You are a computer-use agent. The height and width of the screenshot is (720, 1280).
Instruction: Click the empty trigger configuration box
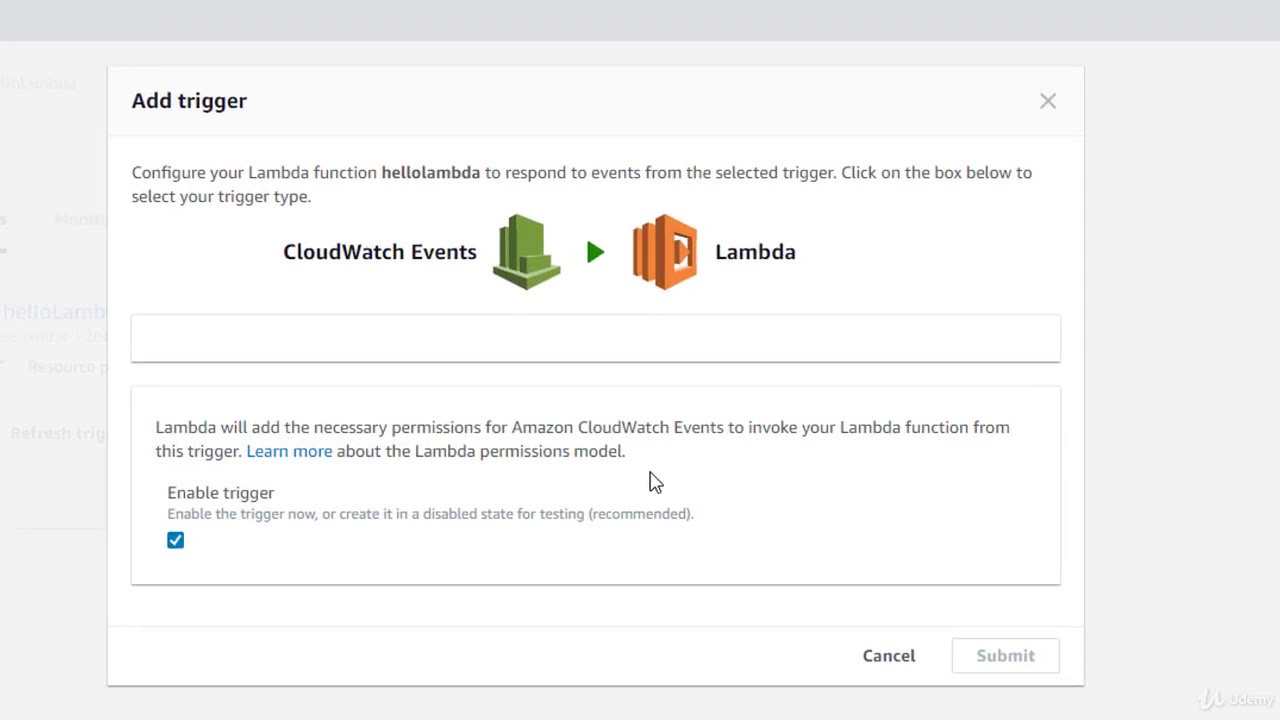pos(595,338)
